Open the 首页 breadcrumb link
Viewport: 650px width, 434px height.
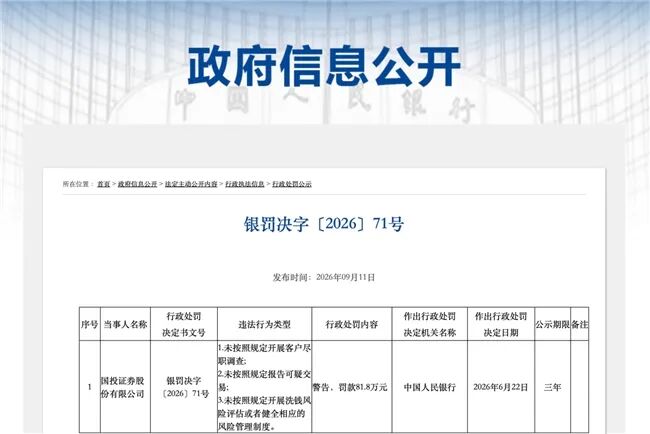pos(104,184)
